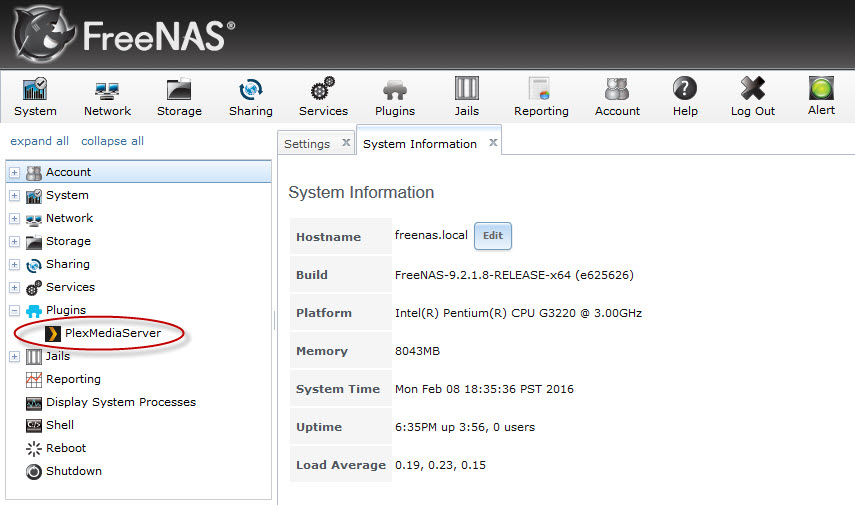Open the Plugins toolbar icon

pos(395,90)
